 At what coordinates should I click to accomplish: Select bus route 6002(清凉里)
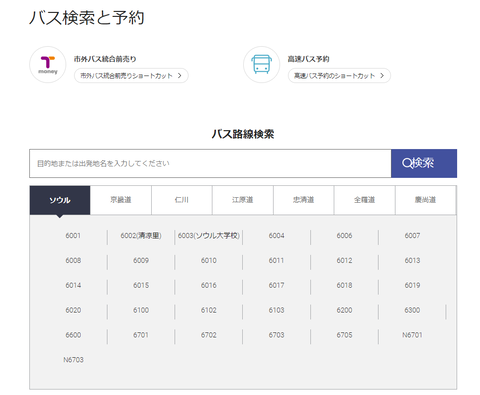pos(141,236)
